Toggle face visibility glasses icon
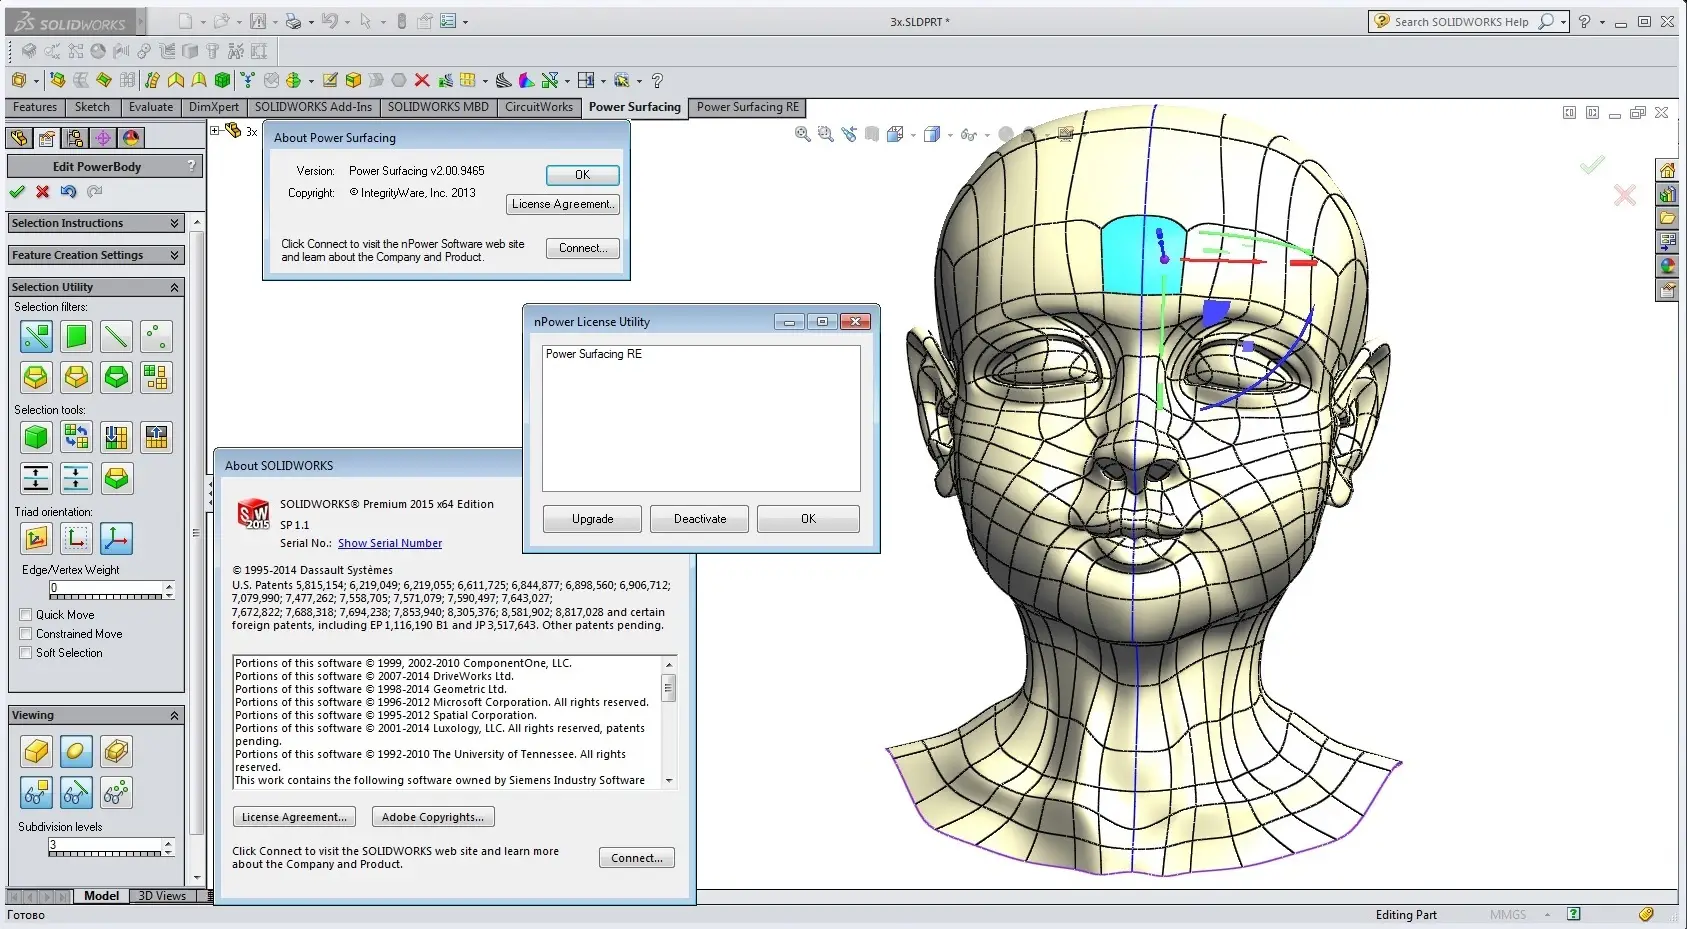The image size is (1687, 929). (x=36, y=793)
